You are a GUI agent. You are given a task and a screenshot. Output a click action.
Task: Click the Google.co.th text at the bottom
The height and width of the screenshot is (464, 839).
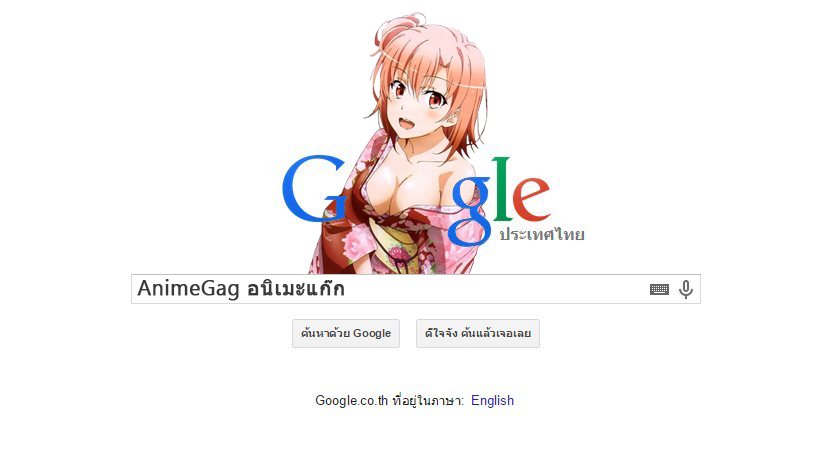351,400
